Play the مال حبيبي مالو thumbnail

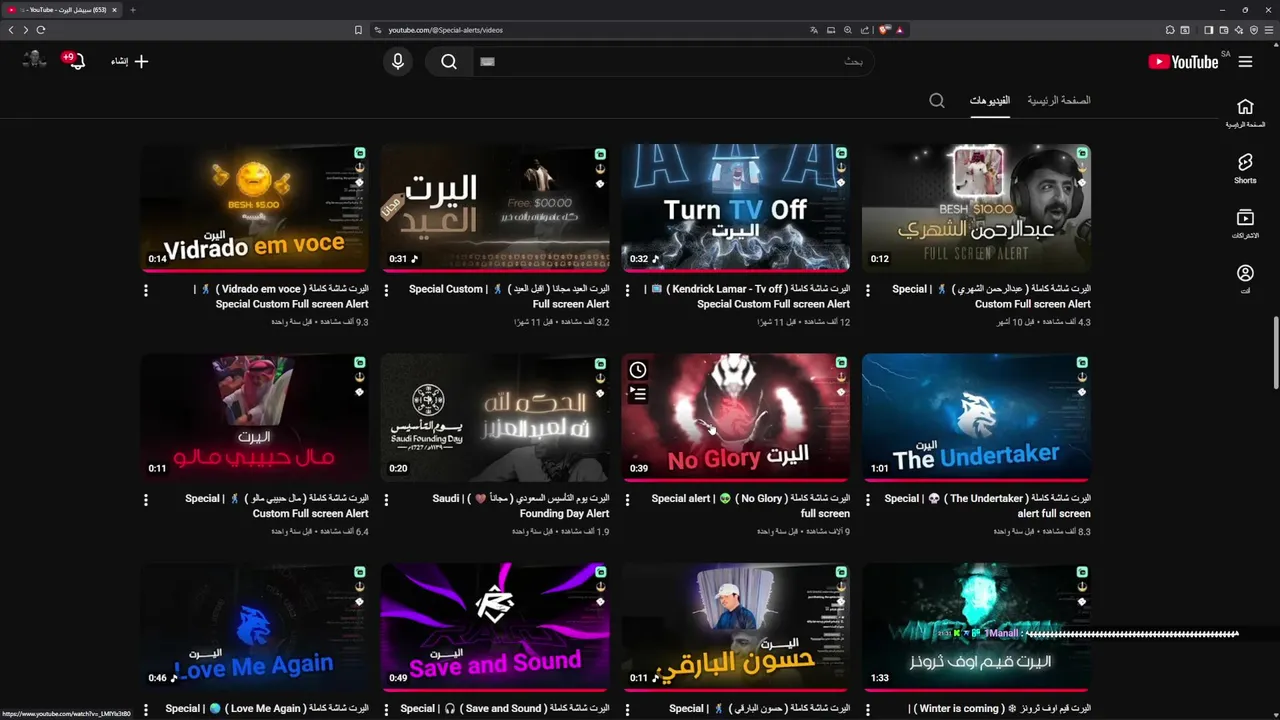tap(254, 417)
